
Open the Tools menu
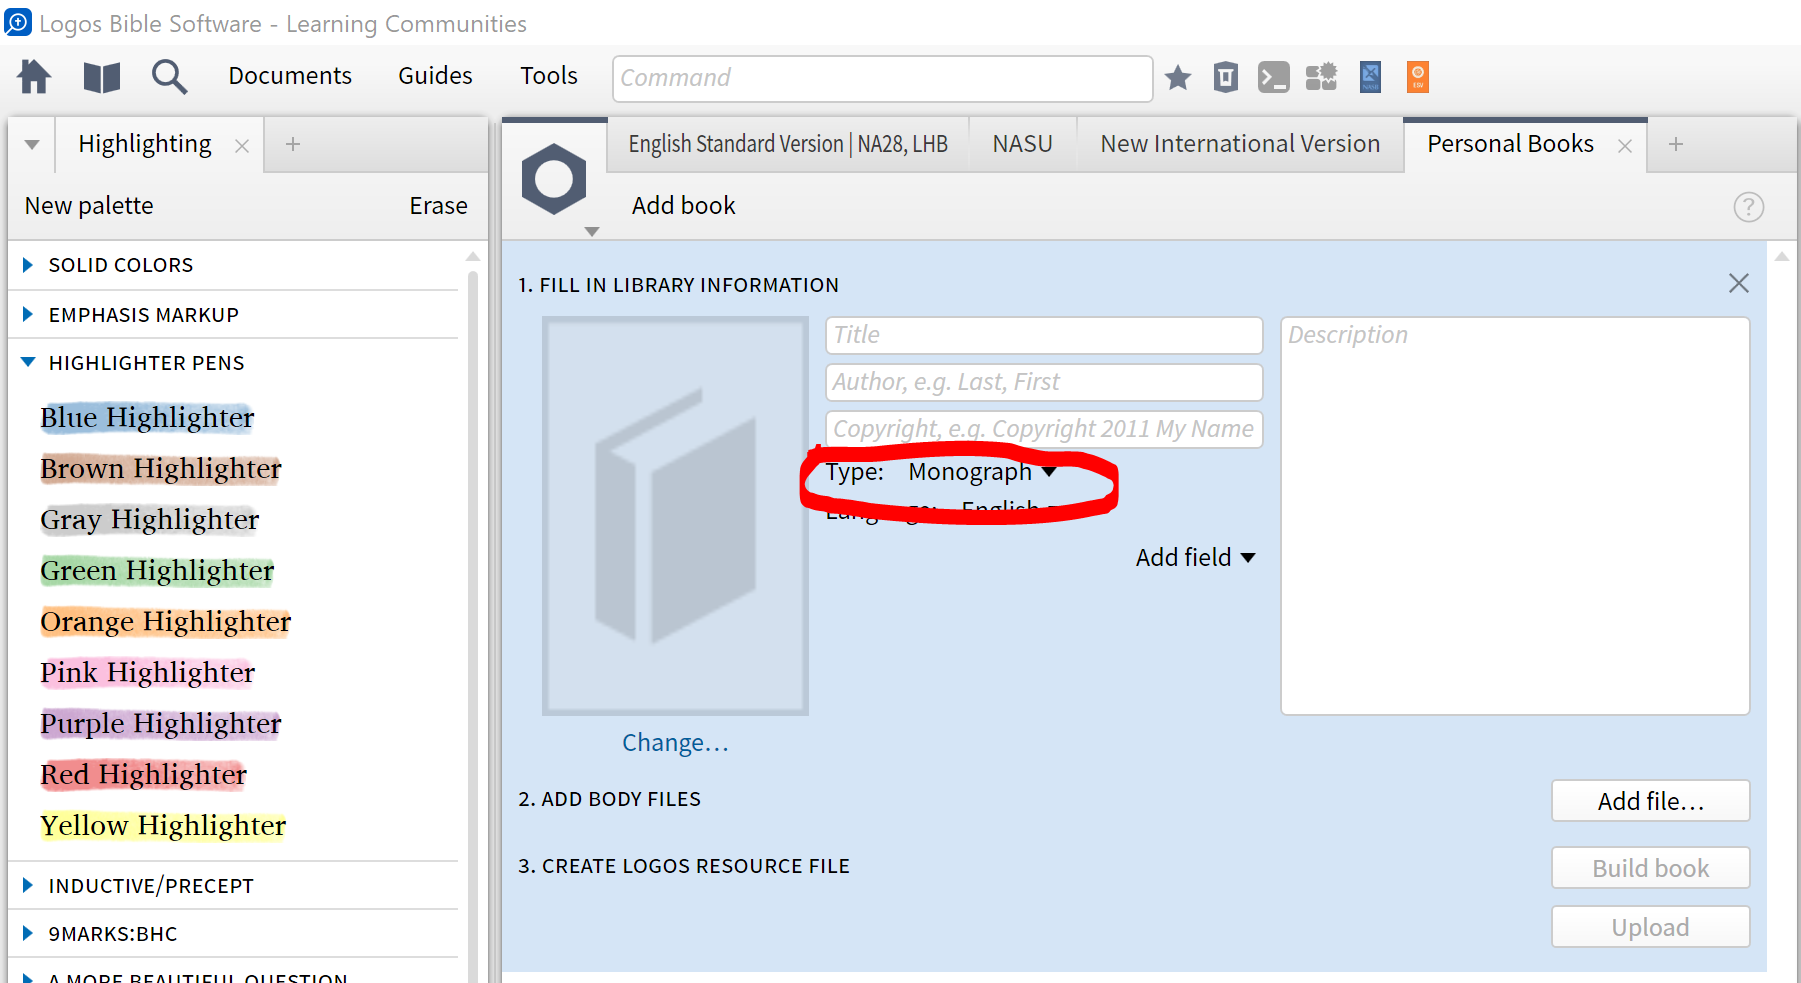[549, 76]
